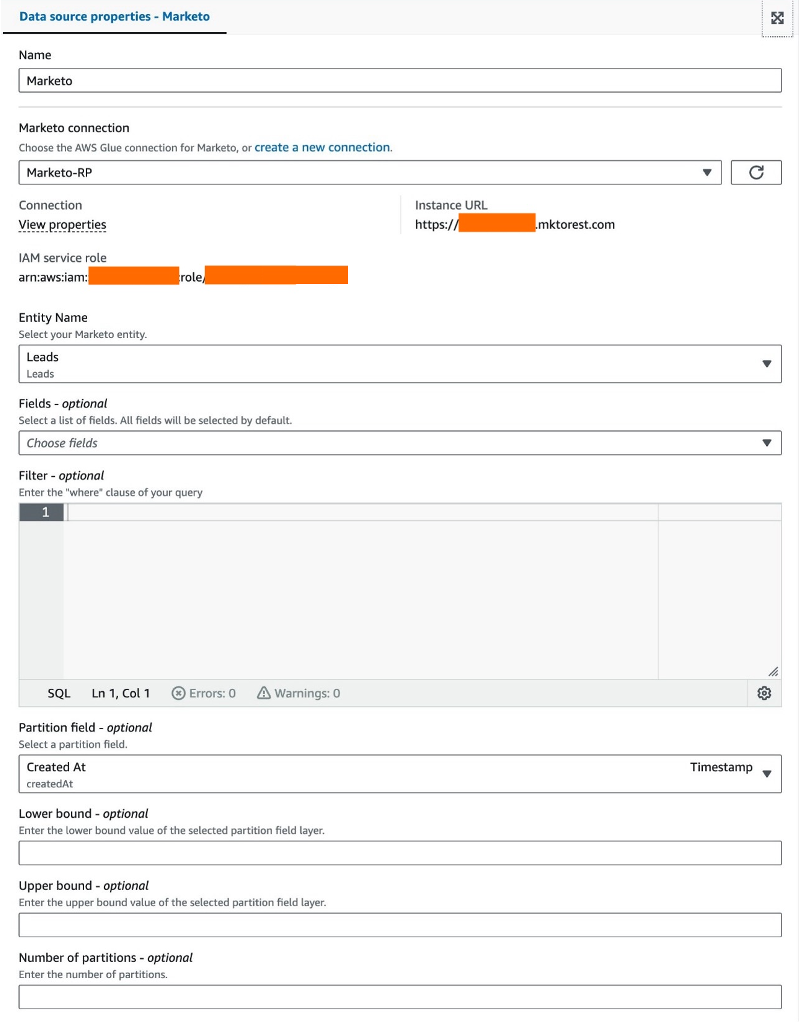
Task: Open the Choose fields dropdown
Action: (x=400, y=442)
